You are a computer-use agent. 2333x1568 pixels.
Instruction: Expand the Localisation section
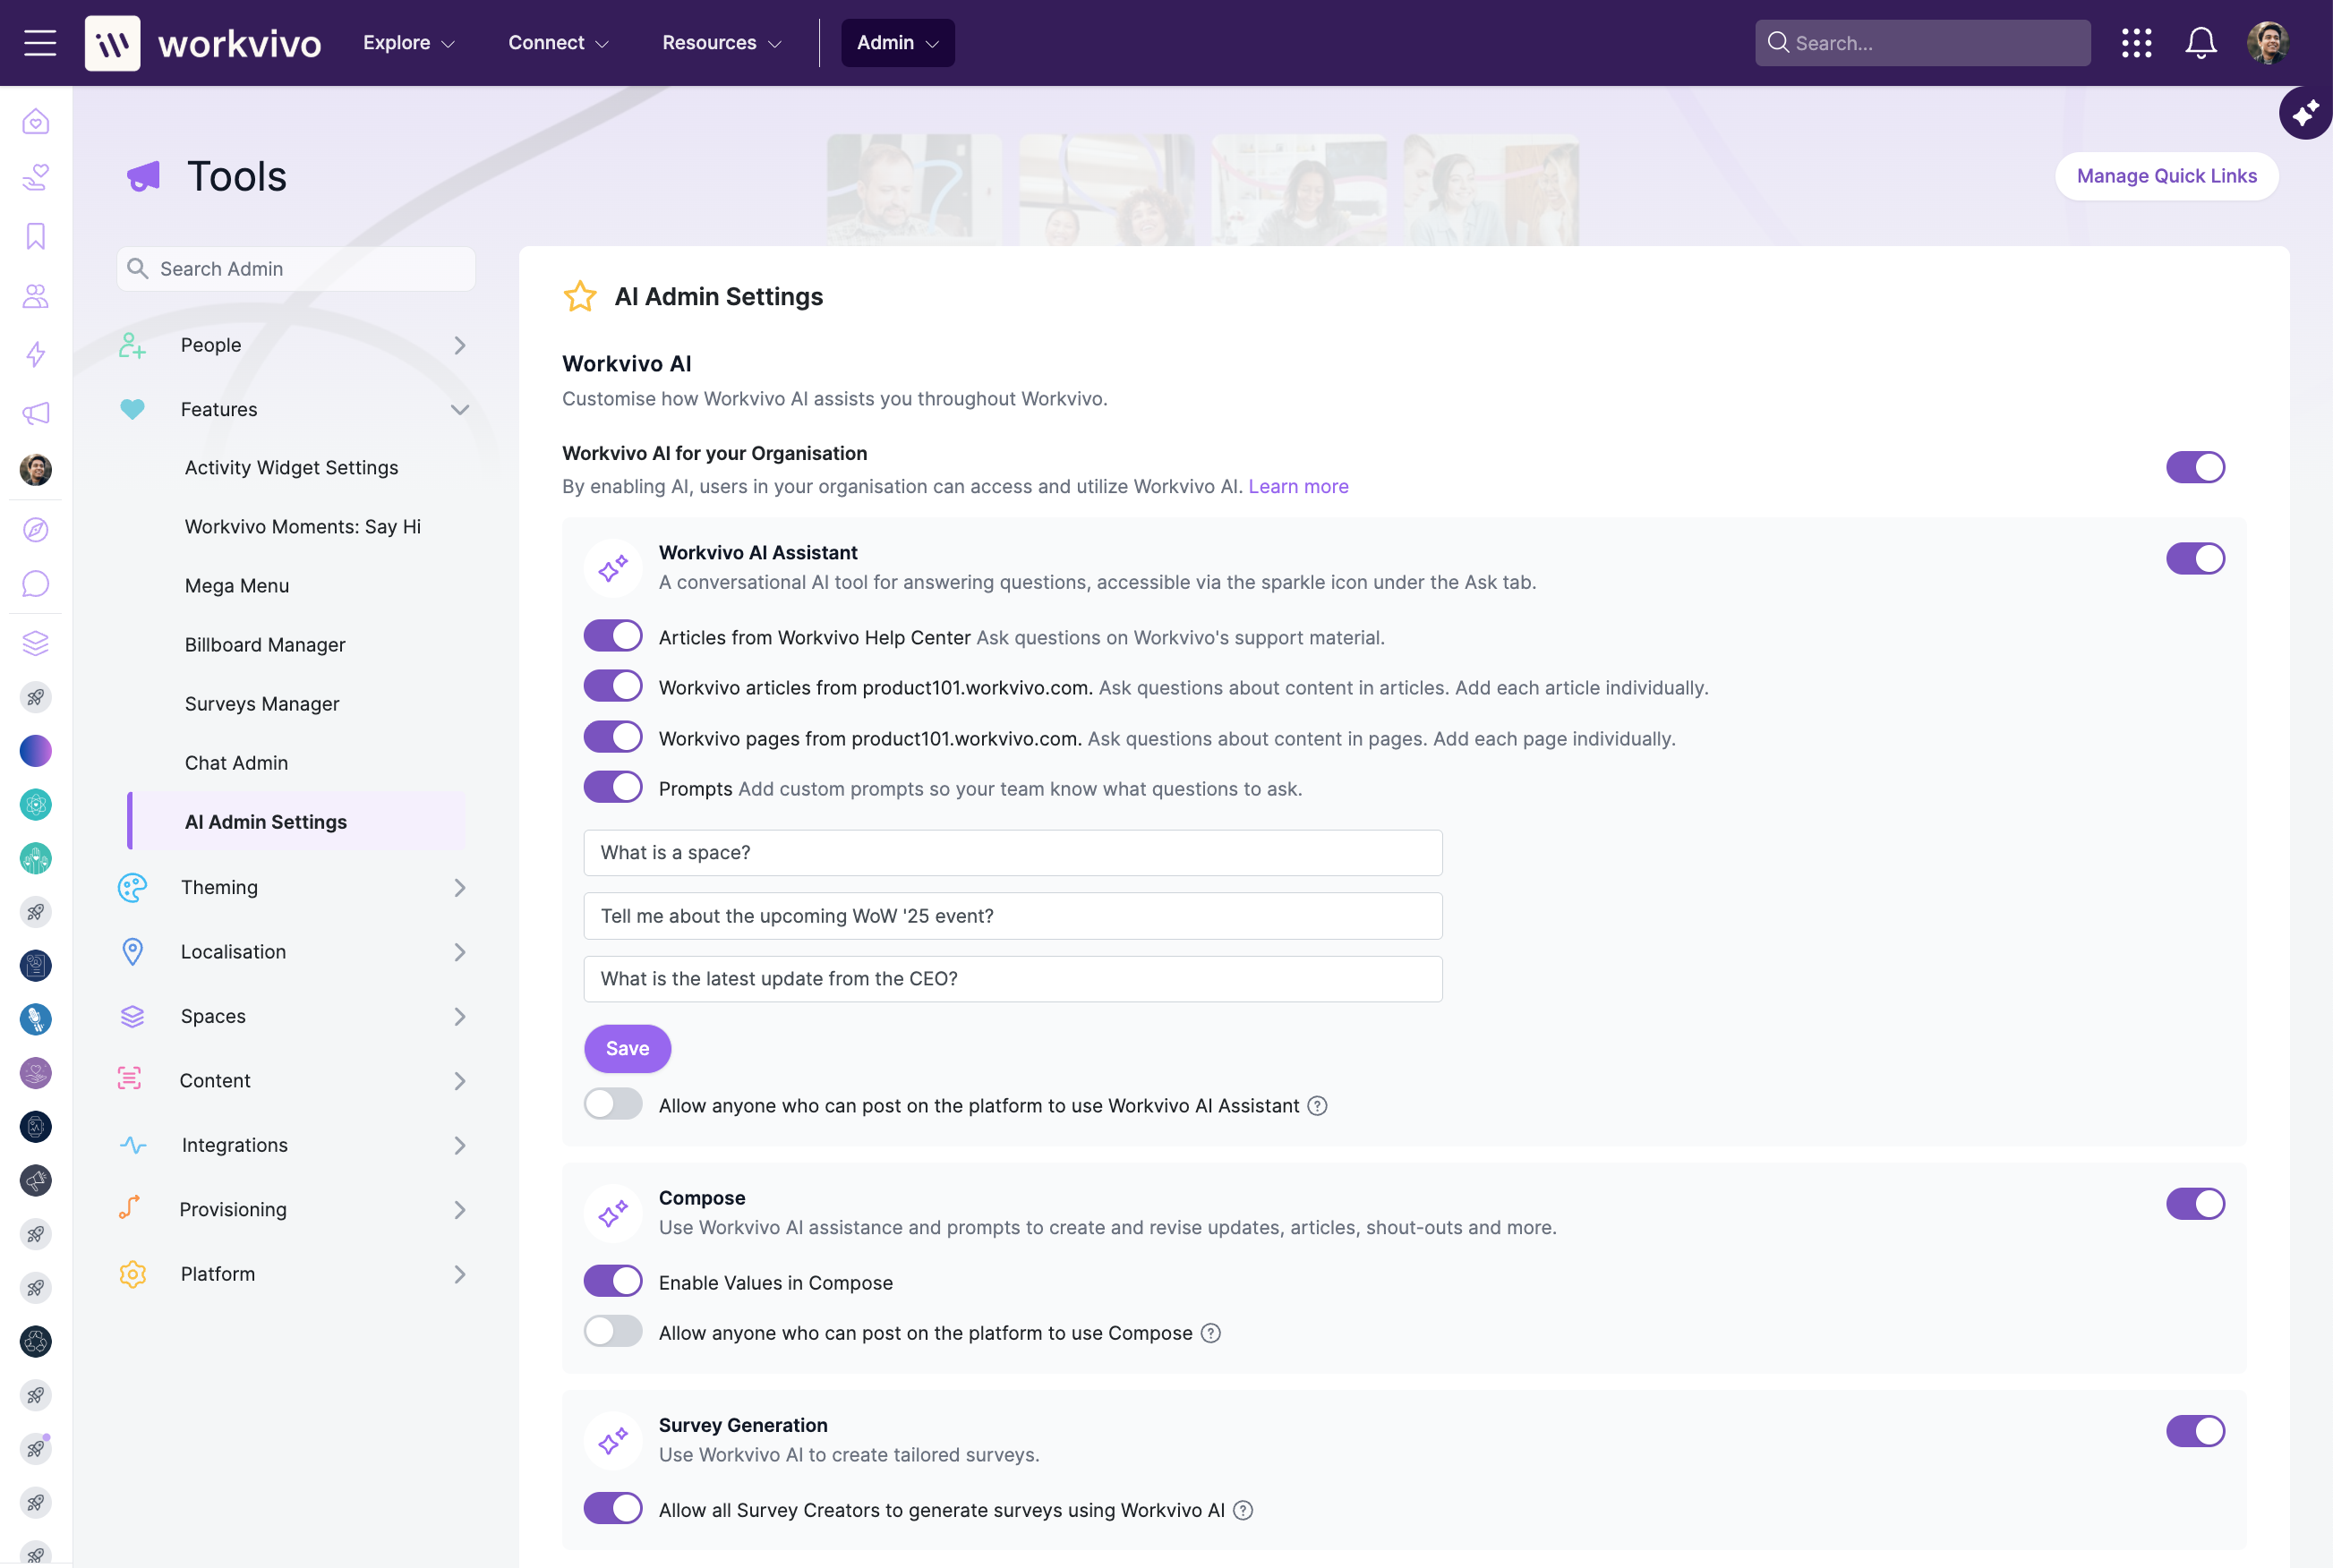293,952
